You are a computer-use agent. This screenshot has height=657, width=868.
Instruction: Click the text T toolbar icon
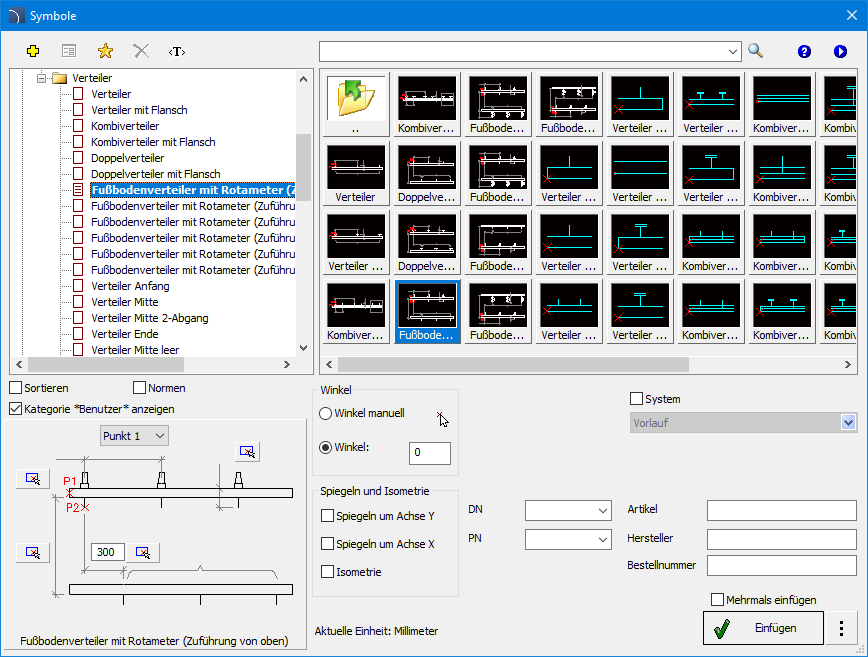pos(177,51)
